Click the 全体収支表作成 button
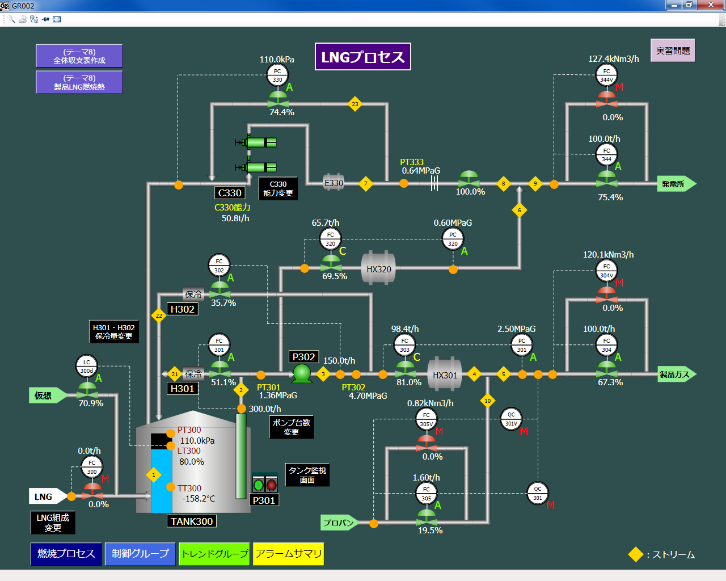 click(79, 55)
